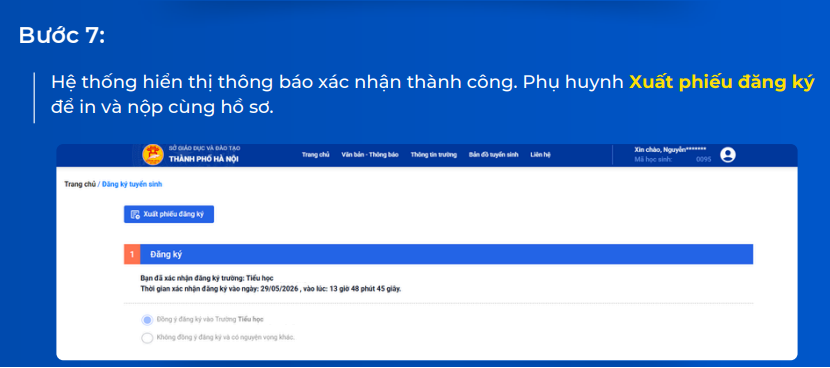The height and width of the screenshot is (368, 830).
Task: Select Đồng ý đăng ký vào Trường radio
Action: (x=147, y=320)
